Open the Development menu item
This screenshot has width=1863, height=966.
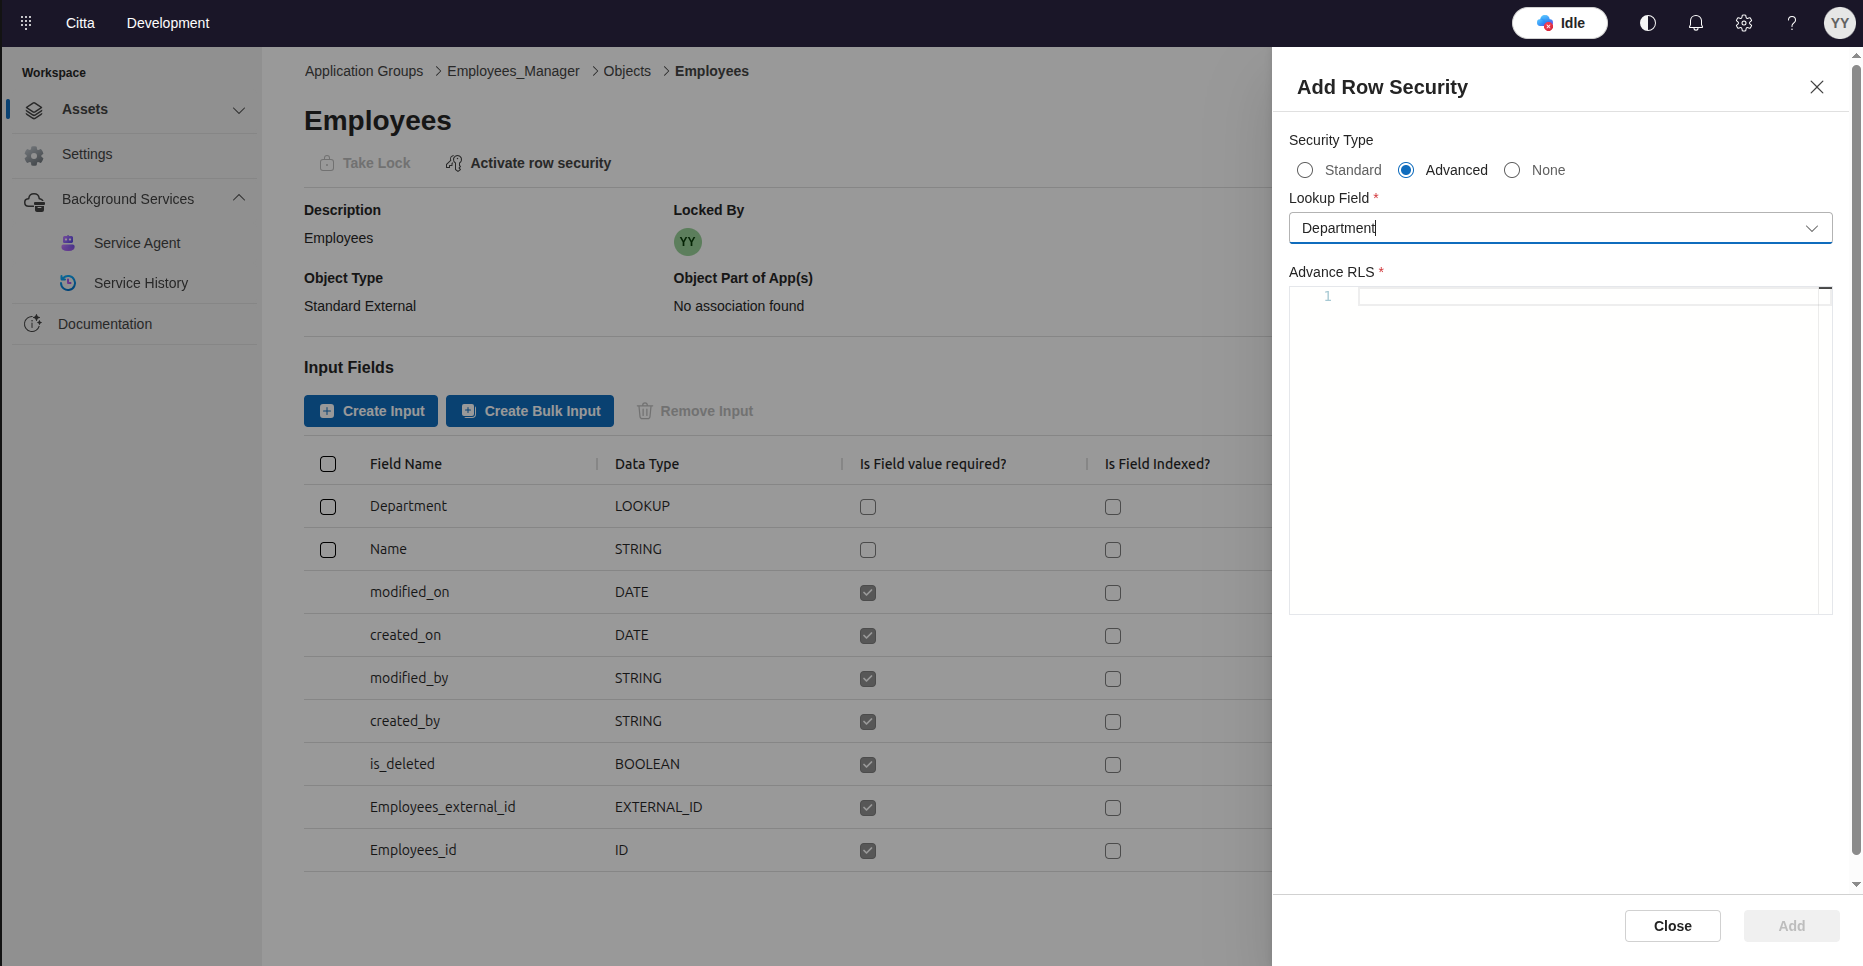pyautogui.click(x=168, y=23)
